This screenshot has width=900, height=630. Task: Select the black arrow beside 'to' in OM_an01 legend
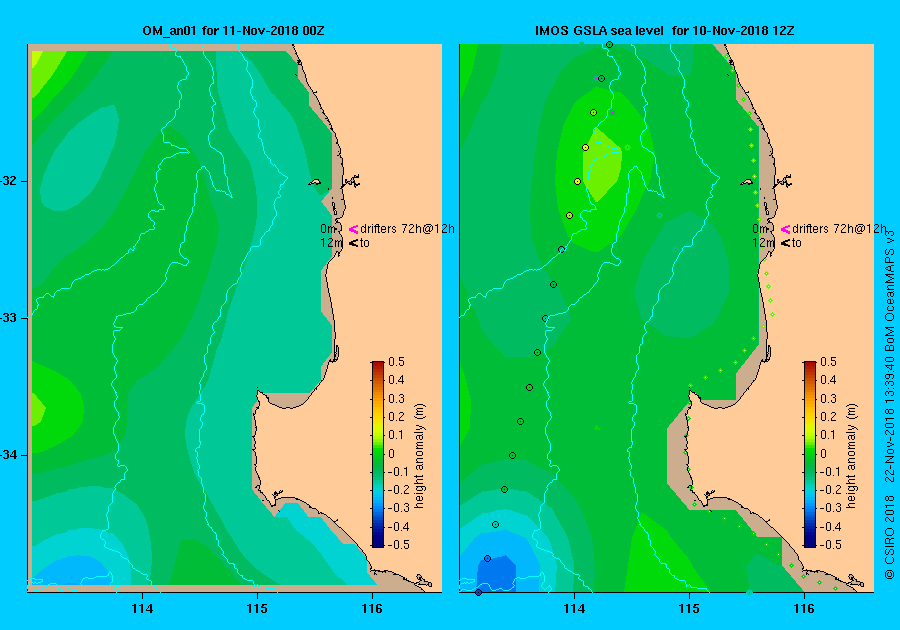(x=354, y=243)
